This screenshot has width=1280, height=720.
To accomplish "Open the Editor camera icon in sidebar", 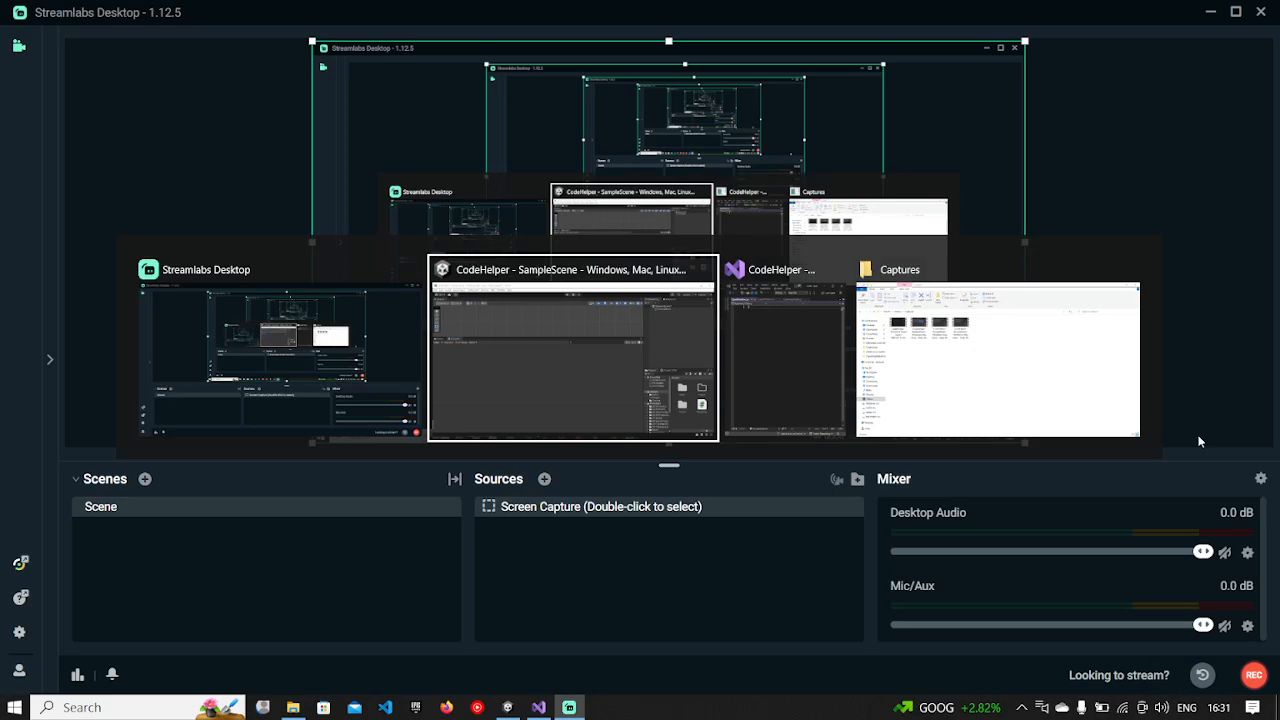I will [19, 46].
